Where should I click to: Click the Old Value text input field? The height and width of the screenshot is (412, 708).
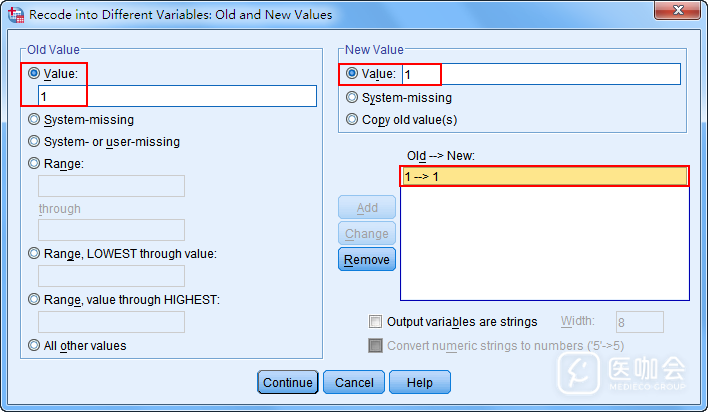[x=176, y=96]
